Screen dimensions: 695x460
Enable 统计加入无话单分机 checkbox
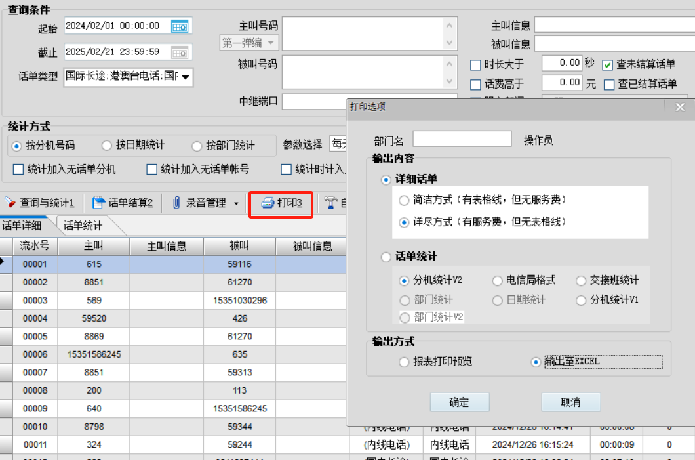click(x=18, y=169)
